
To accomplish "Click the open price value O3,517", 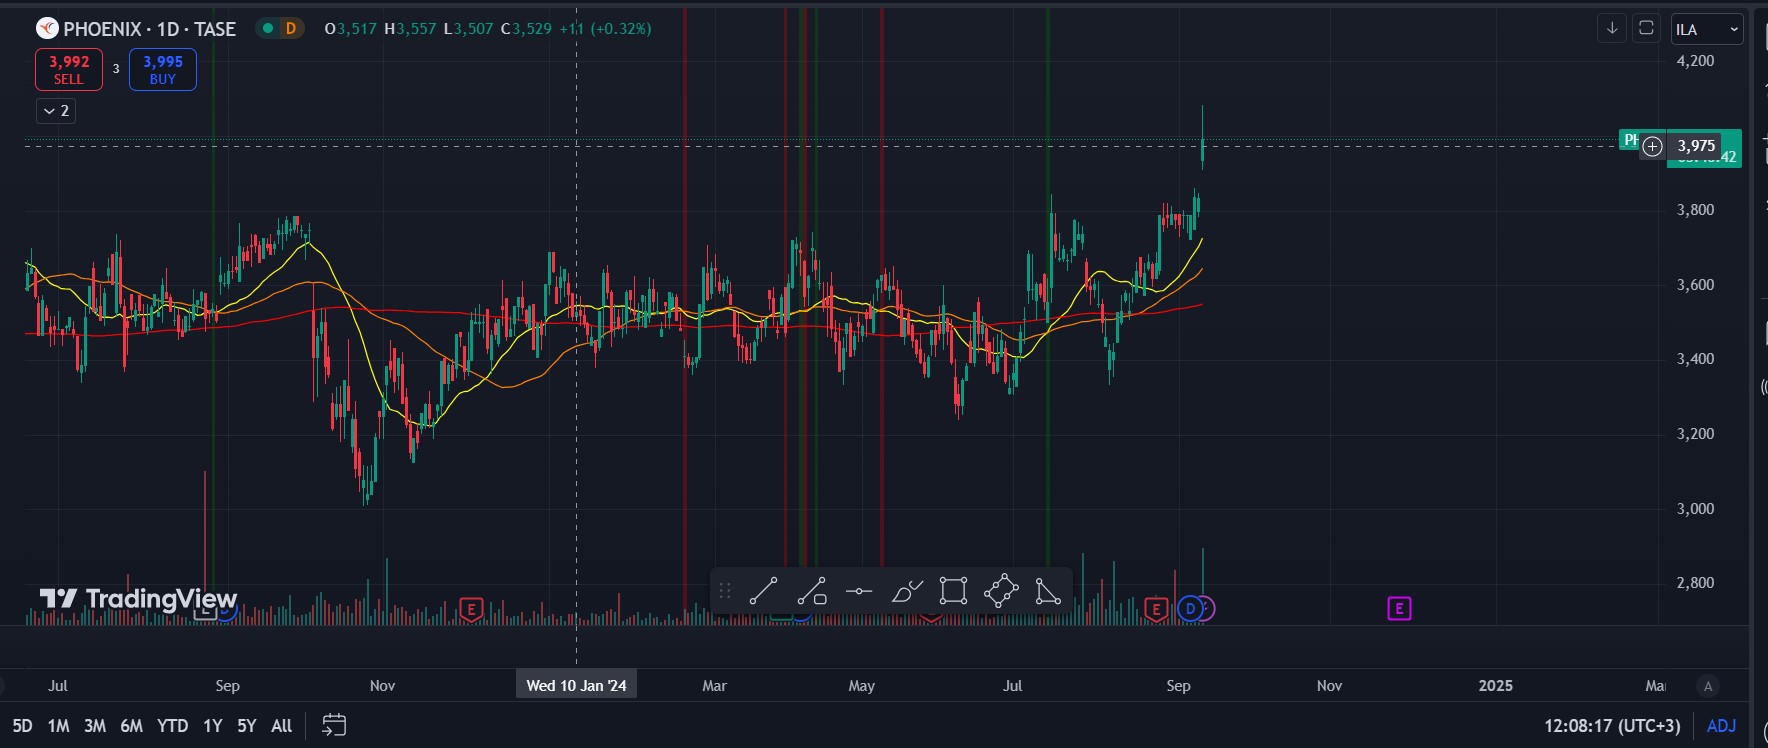I will click(x=351, y=29).
